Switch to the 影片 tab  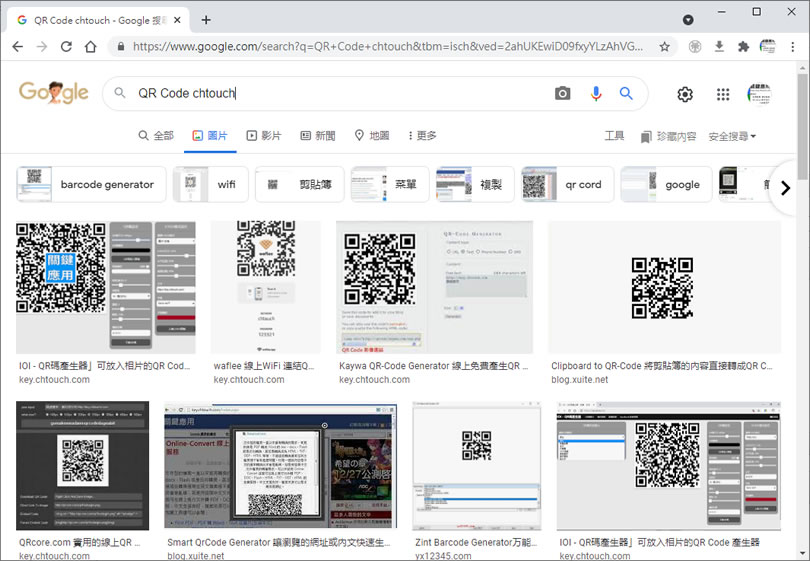(264, 136)
